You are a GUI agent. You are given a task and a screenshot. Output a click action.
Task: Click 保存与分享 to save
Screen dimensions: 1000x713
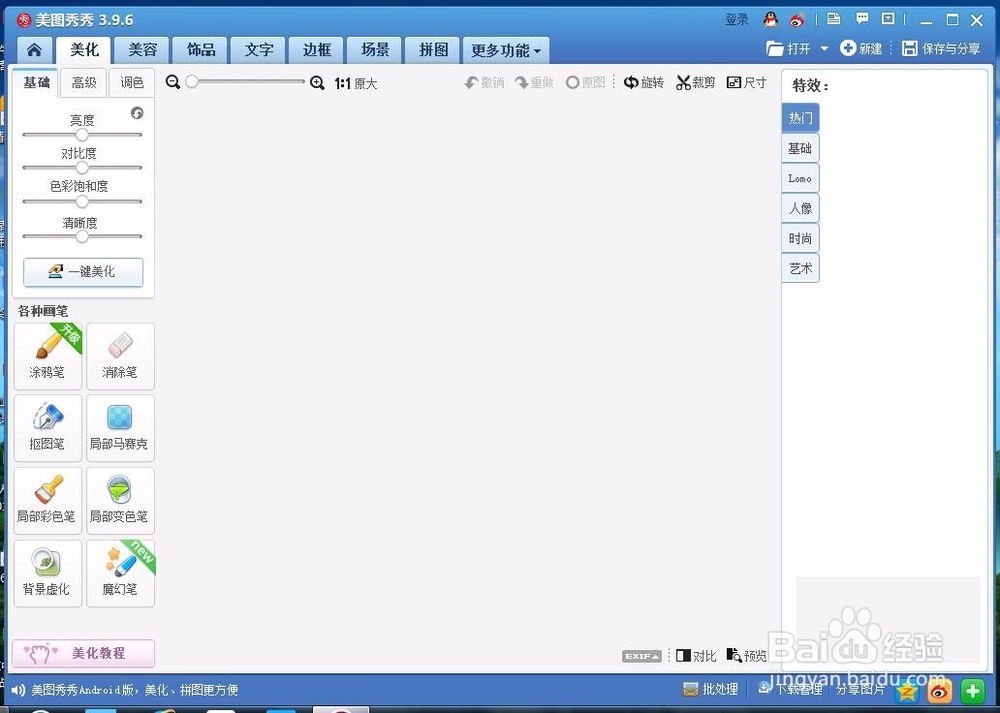(x=941, y=48)
